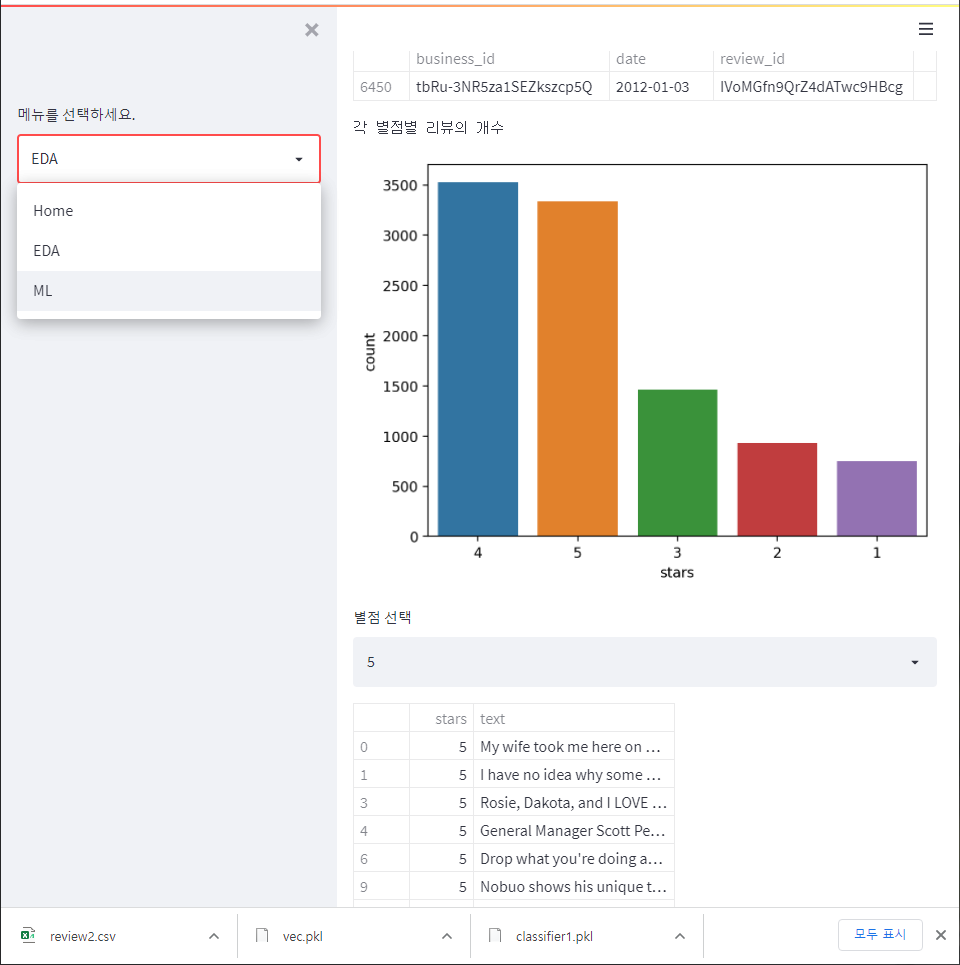This screenshot has width=960, height=965.
Task: Click the stars axis label in chart
Action: point(677,572)
